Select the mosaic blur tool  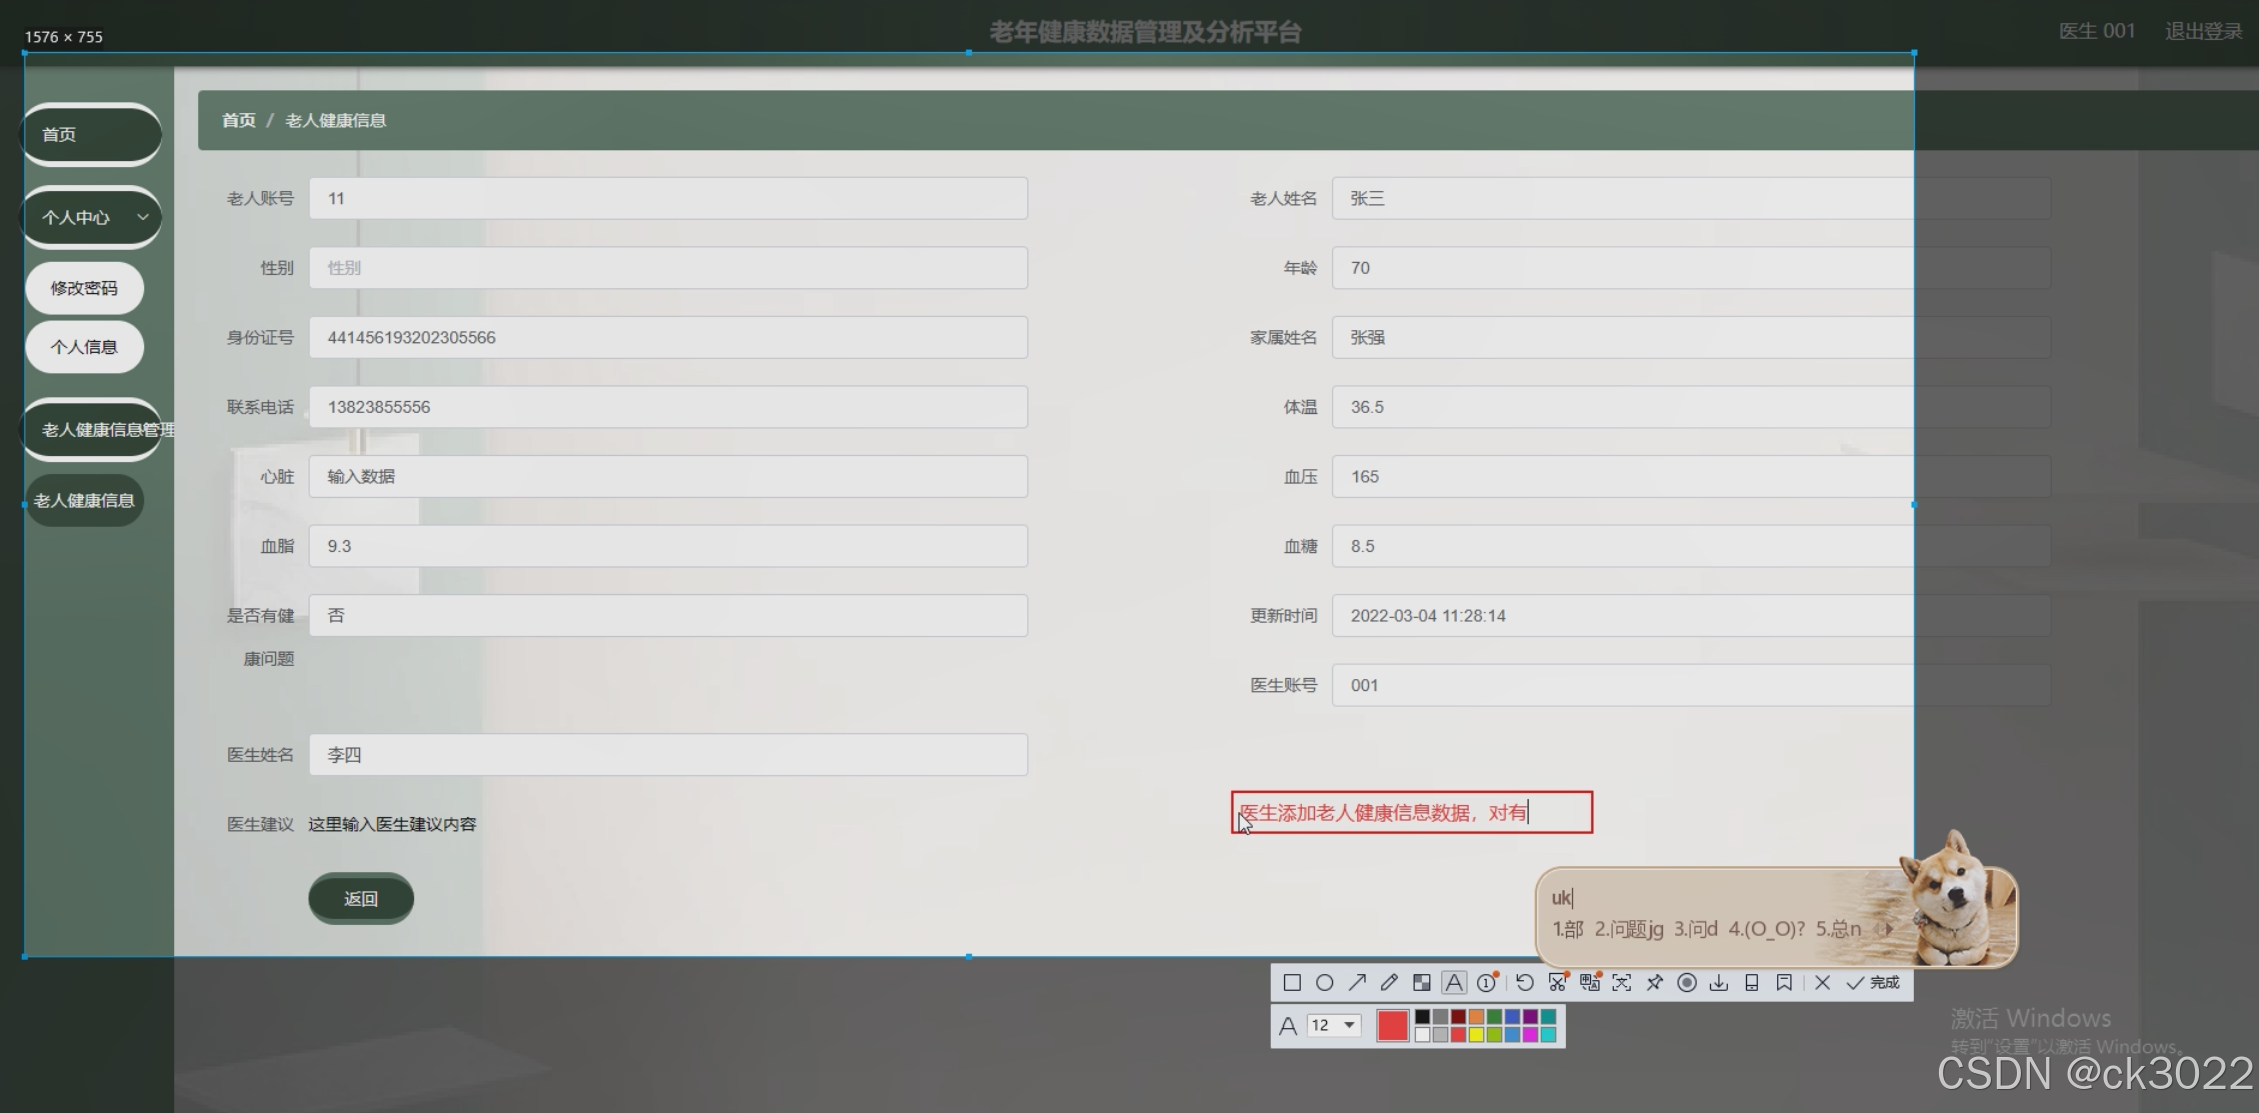point(1421,983)
